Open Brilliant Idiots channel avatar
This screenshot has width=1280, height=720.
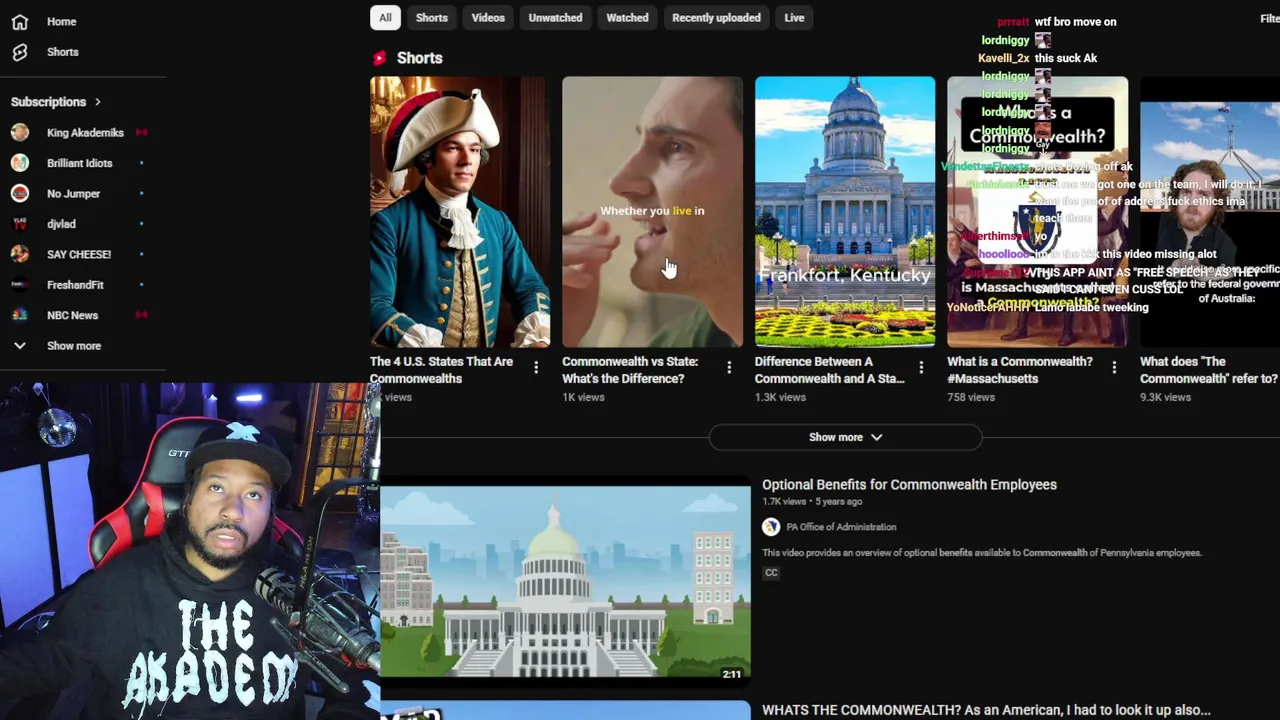click(x=20, y=163)
